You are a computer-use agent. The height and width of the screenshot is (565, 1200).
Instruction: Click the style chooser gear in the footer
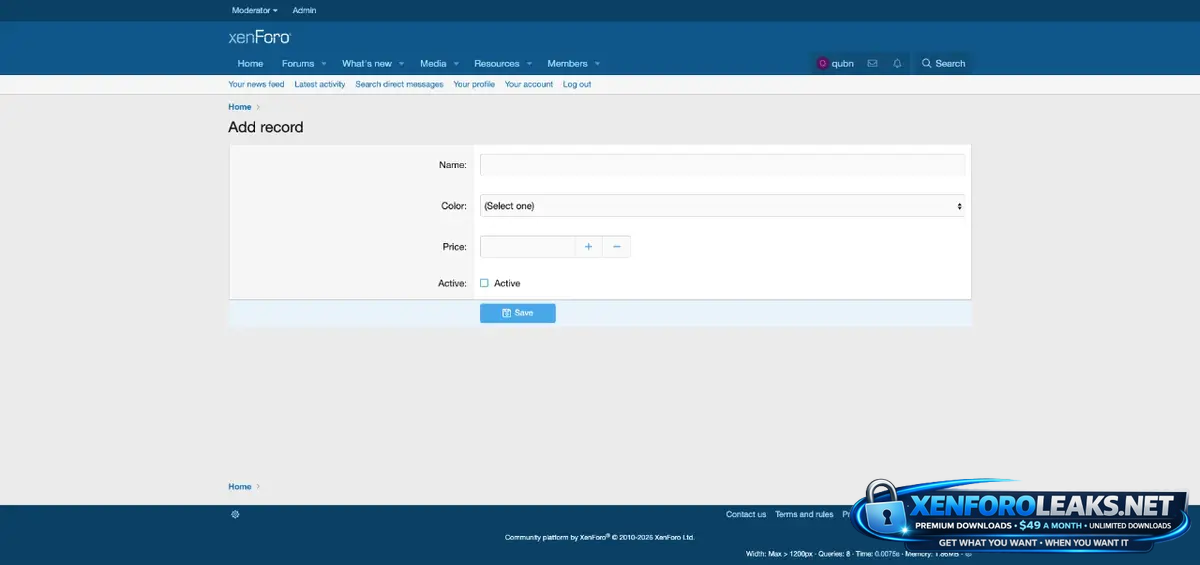[x=235, y=514]
